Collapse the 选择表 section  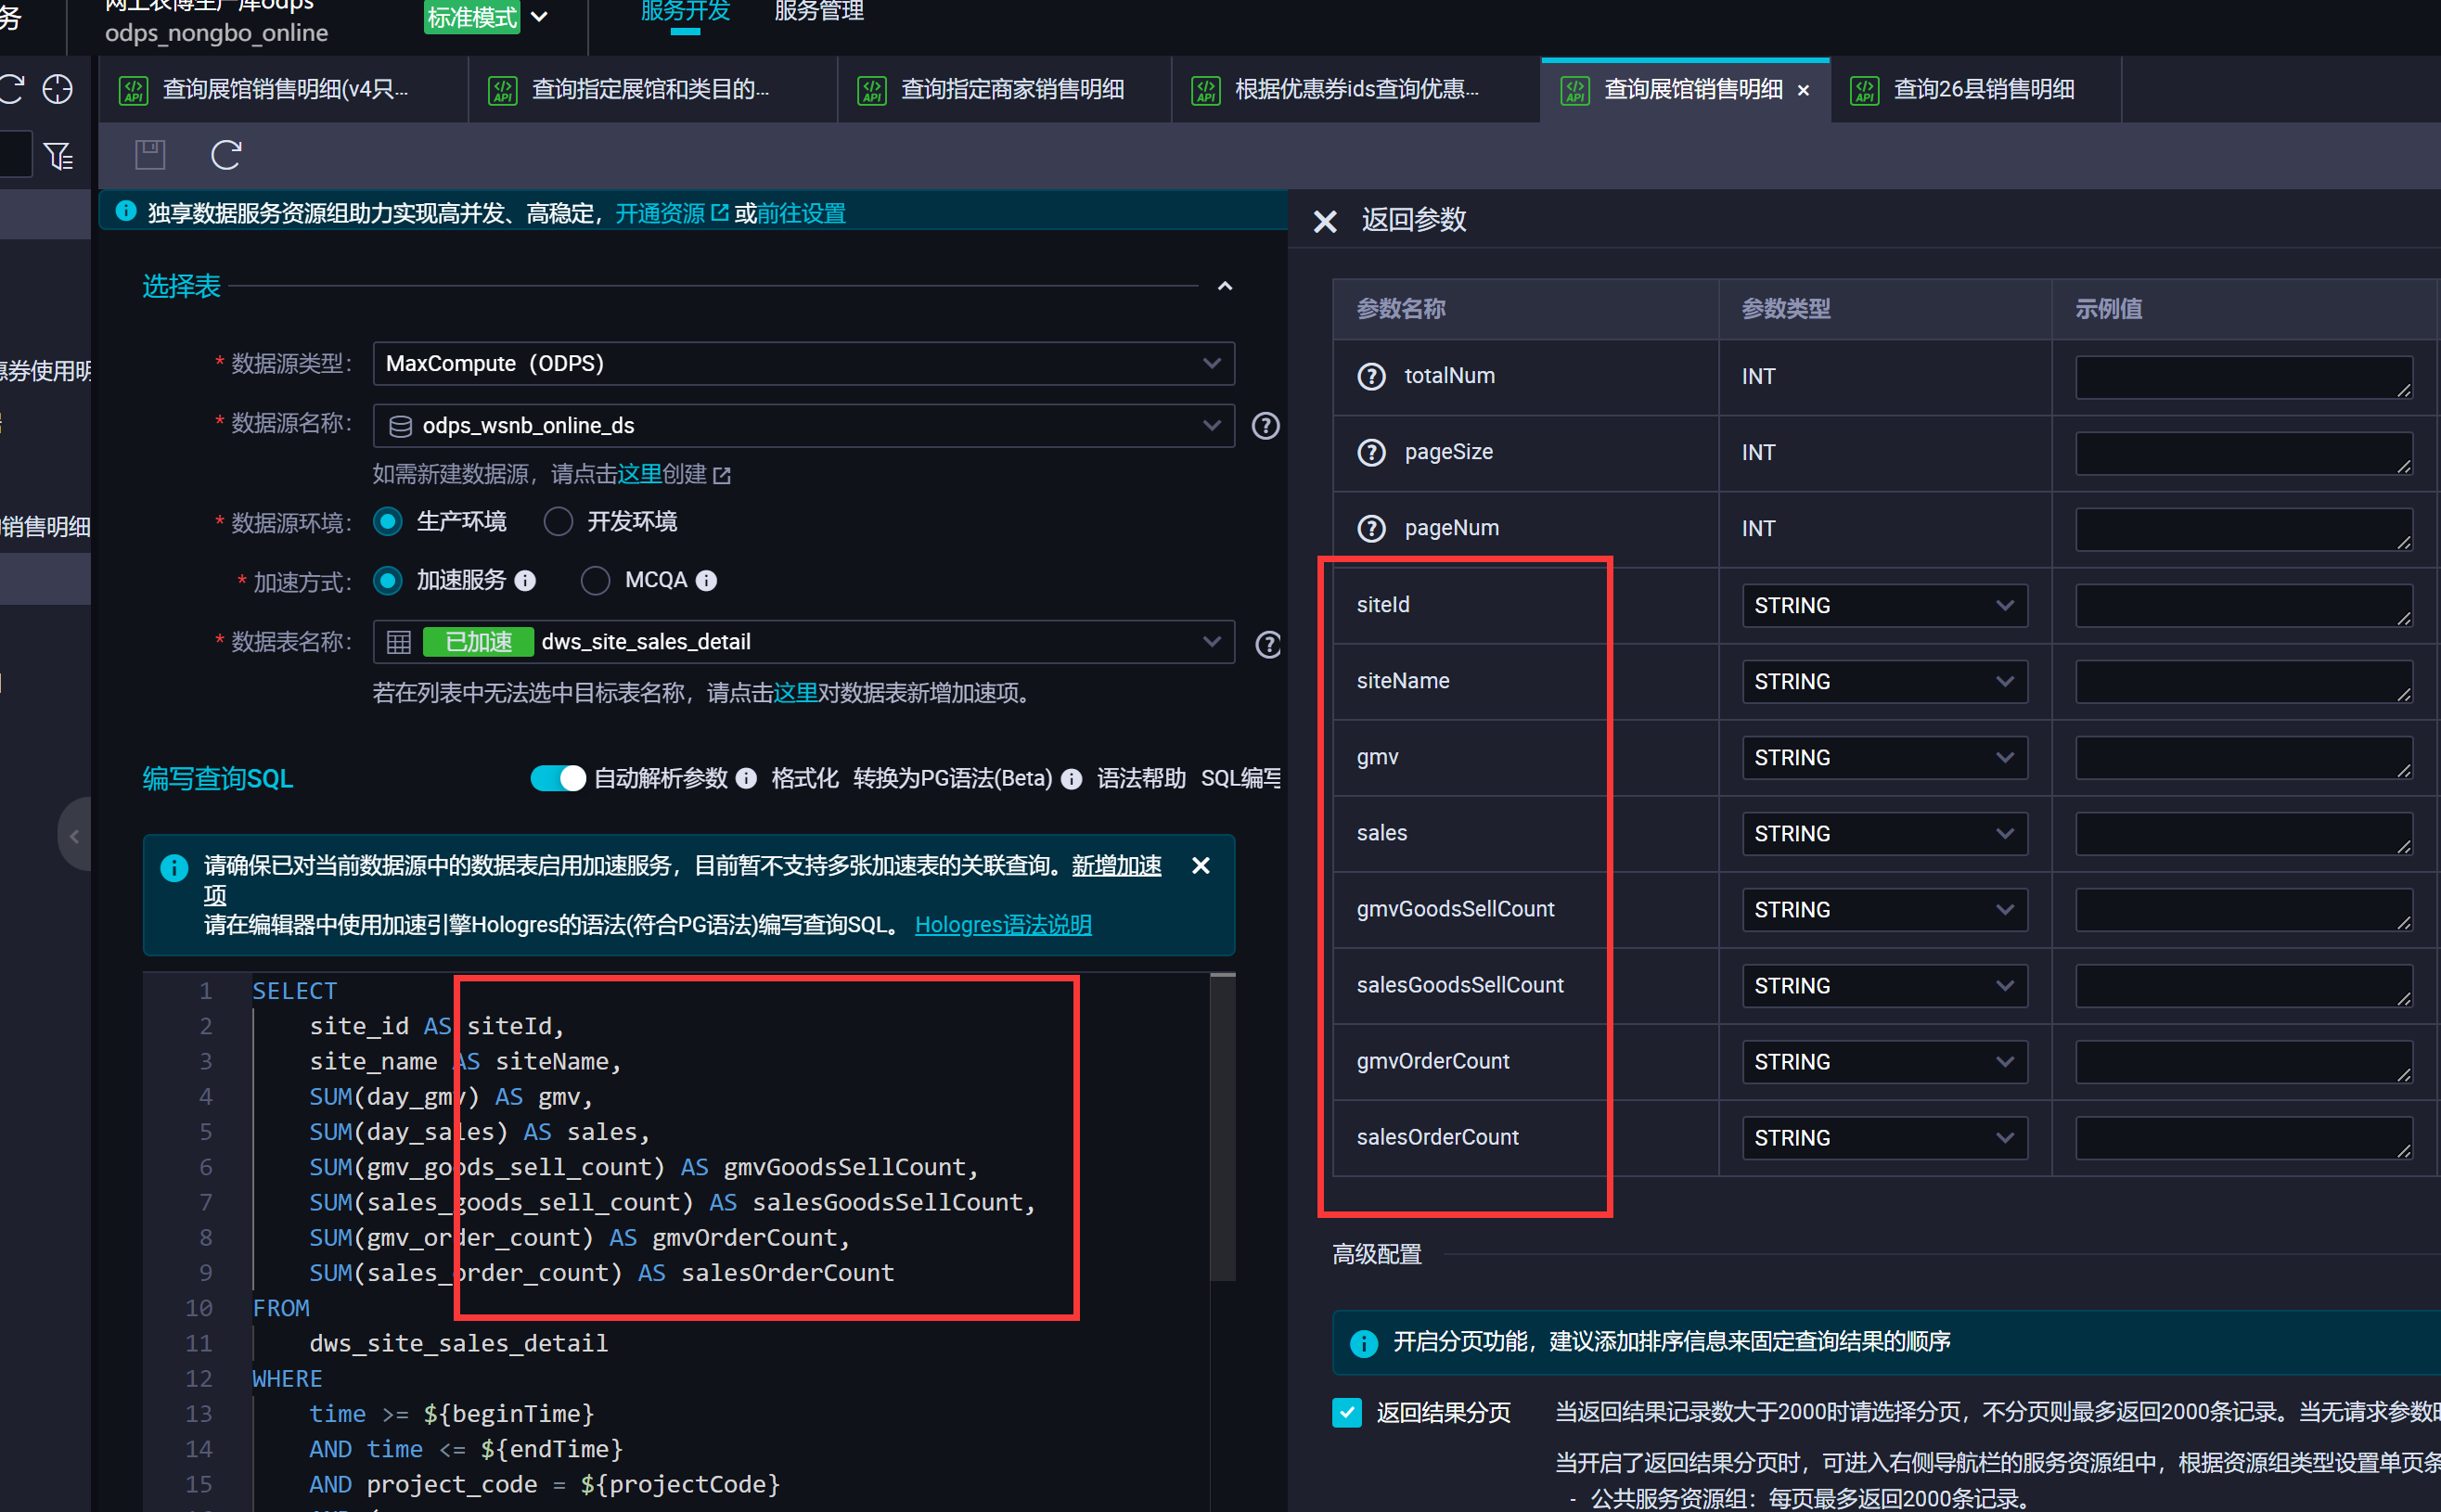pyautogui.click(x=1224, y=287)
